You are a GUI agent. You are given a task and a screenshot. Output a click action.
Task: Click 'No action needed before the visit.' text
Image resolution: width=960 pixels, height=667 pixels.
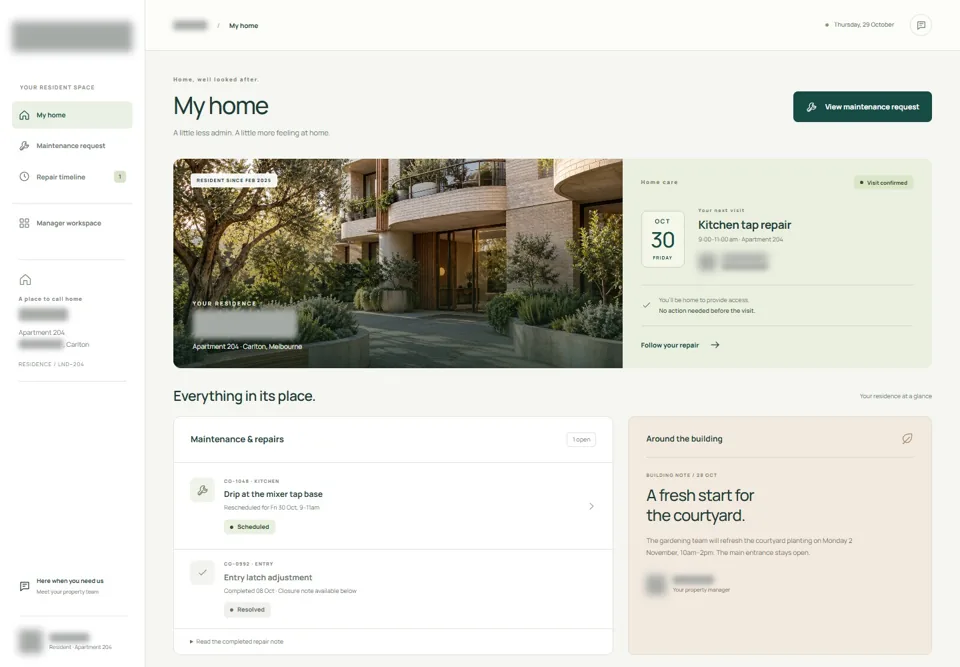707,311
